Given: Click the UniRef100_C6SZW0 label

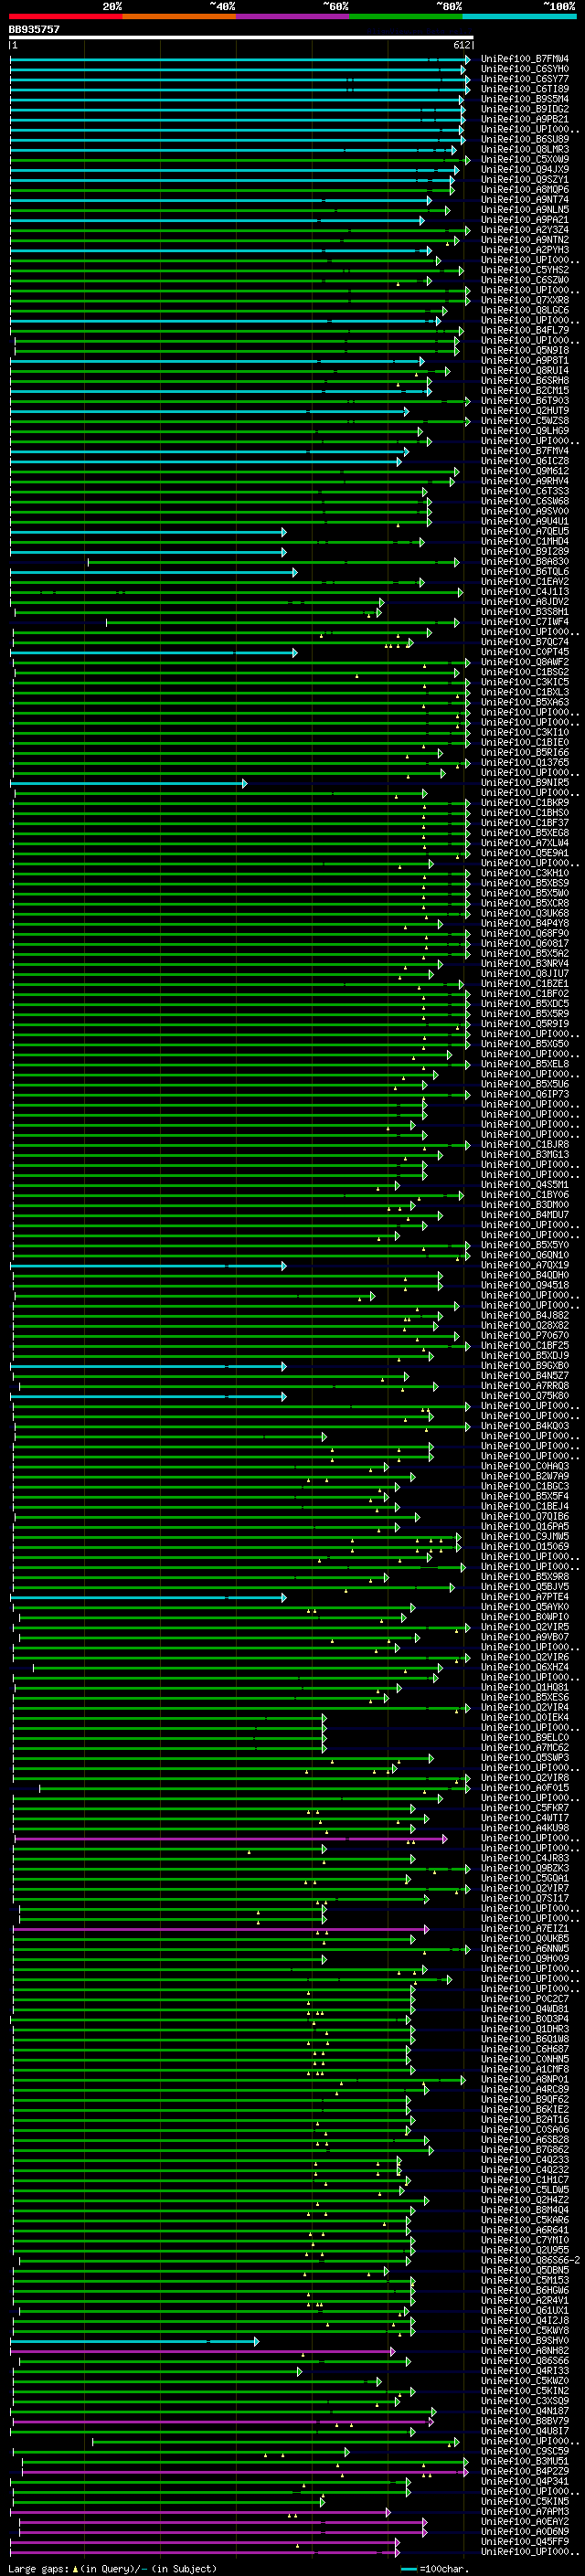Looking at the screenshot, I should [525, 280].
